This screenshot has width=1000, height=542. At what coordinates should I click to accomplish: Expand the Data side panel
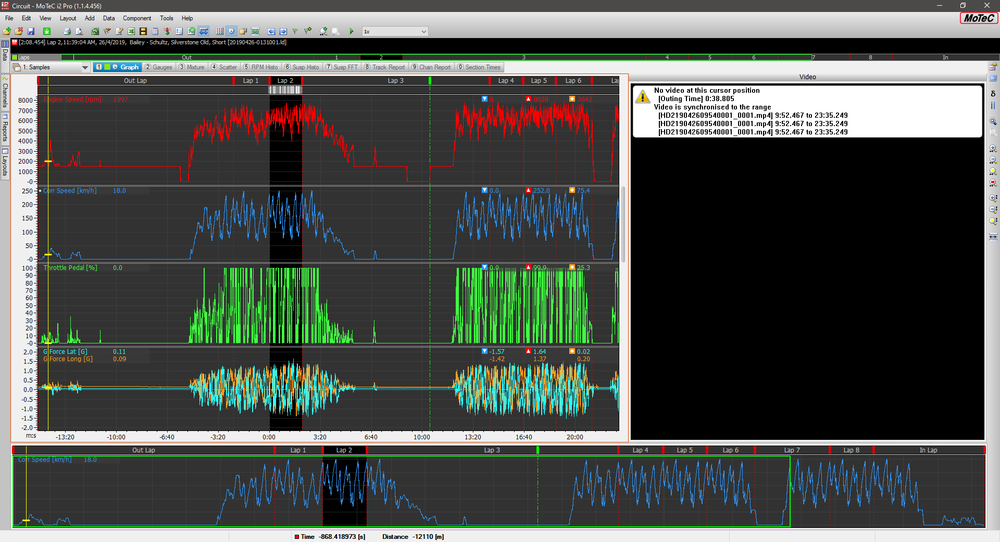pos(5,55)
